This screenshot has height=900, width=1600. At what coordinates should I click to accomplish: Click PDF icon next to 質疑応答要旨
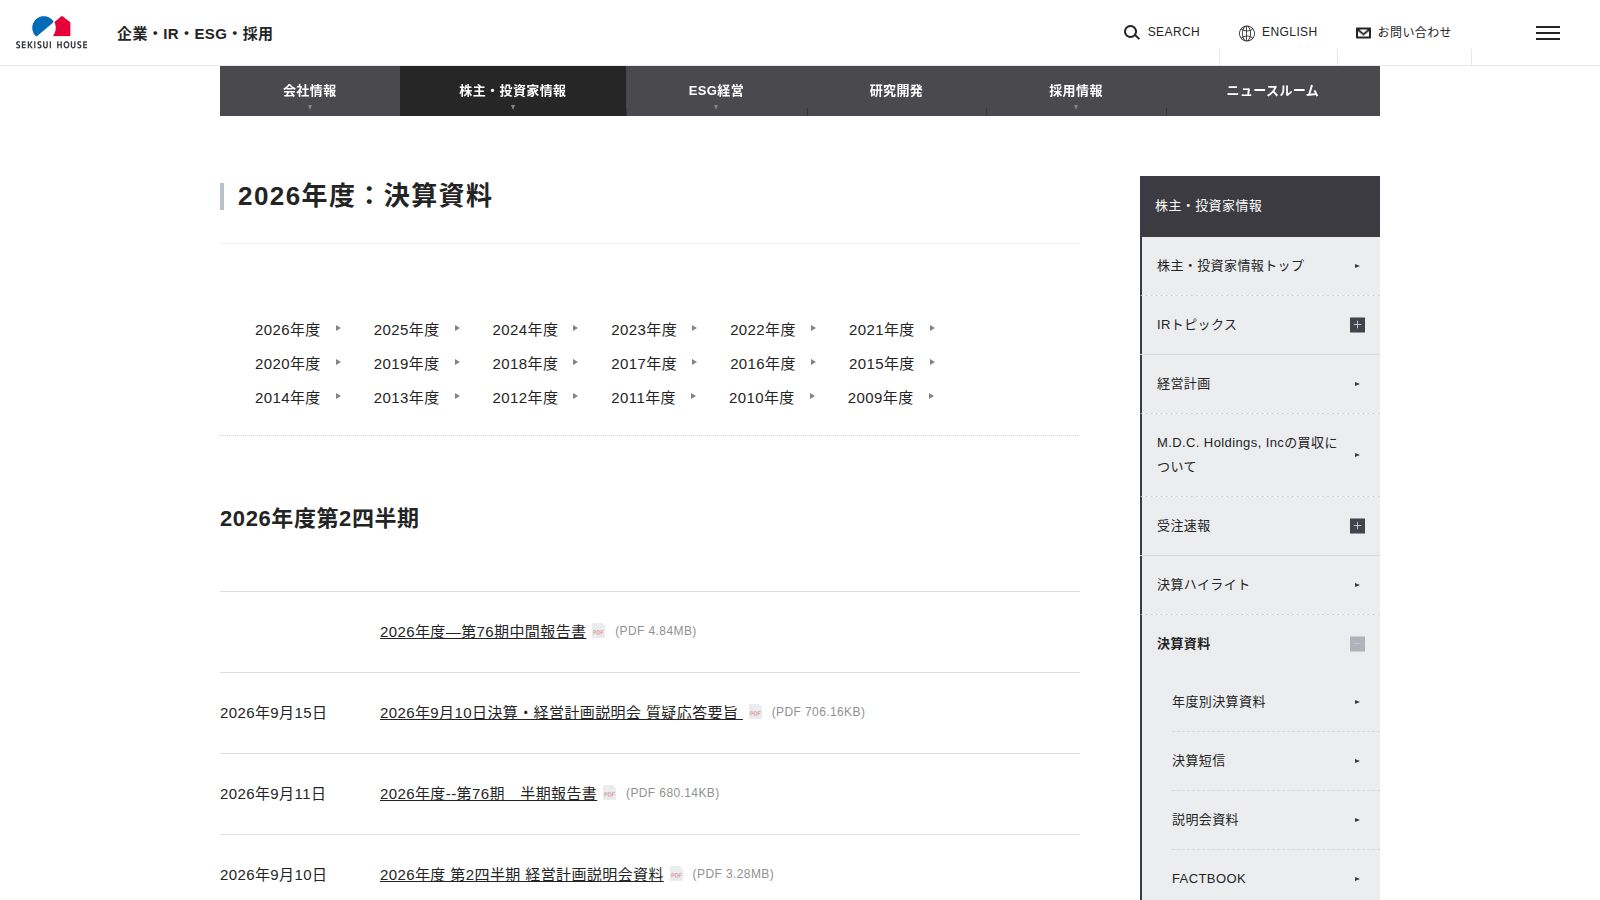pos(755,712)
